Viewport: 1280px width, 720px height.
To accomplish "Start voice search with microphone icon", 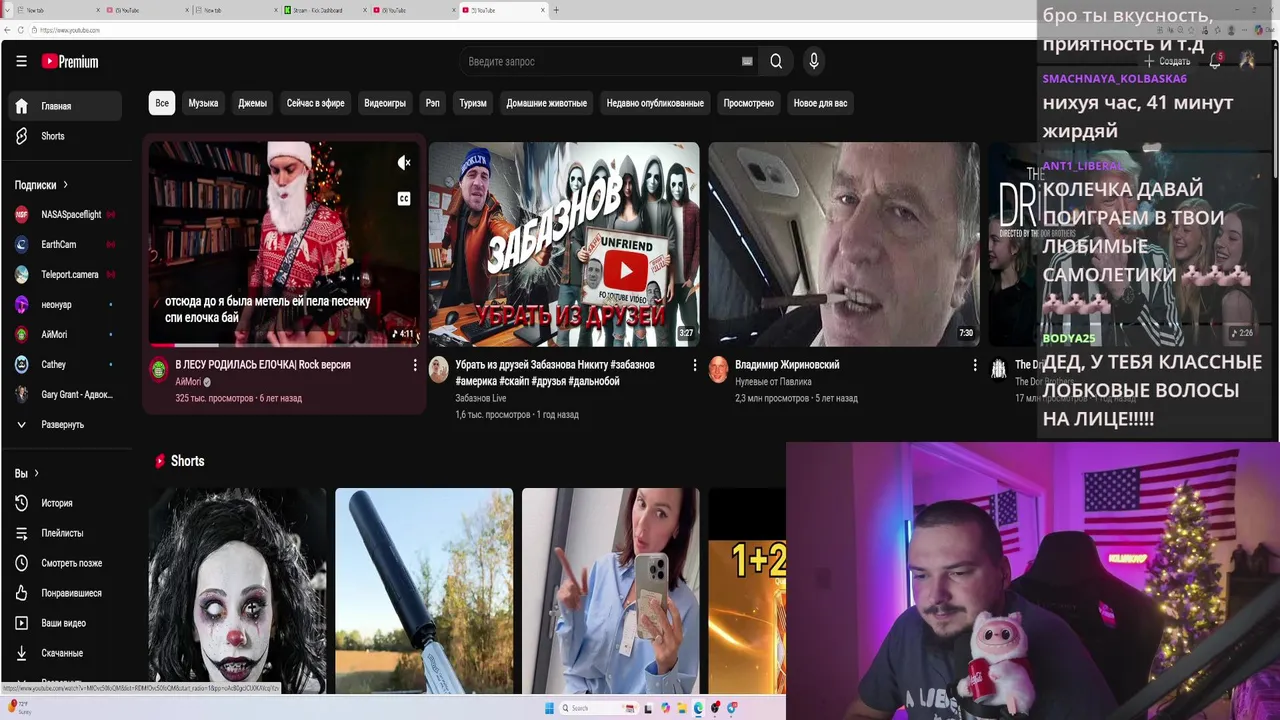I will [x=814, y=61].
